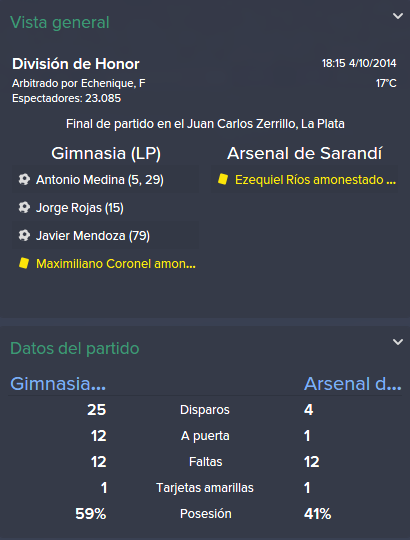Collapse the Vista general panel chevron

(398, 16)
